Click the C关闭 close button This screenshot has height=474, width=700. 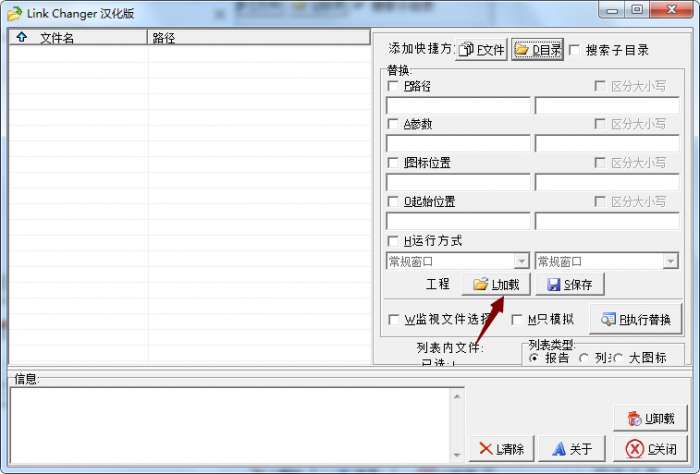(x=650, y=449)
